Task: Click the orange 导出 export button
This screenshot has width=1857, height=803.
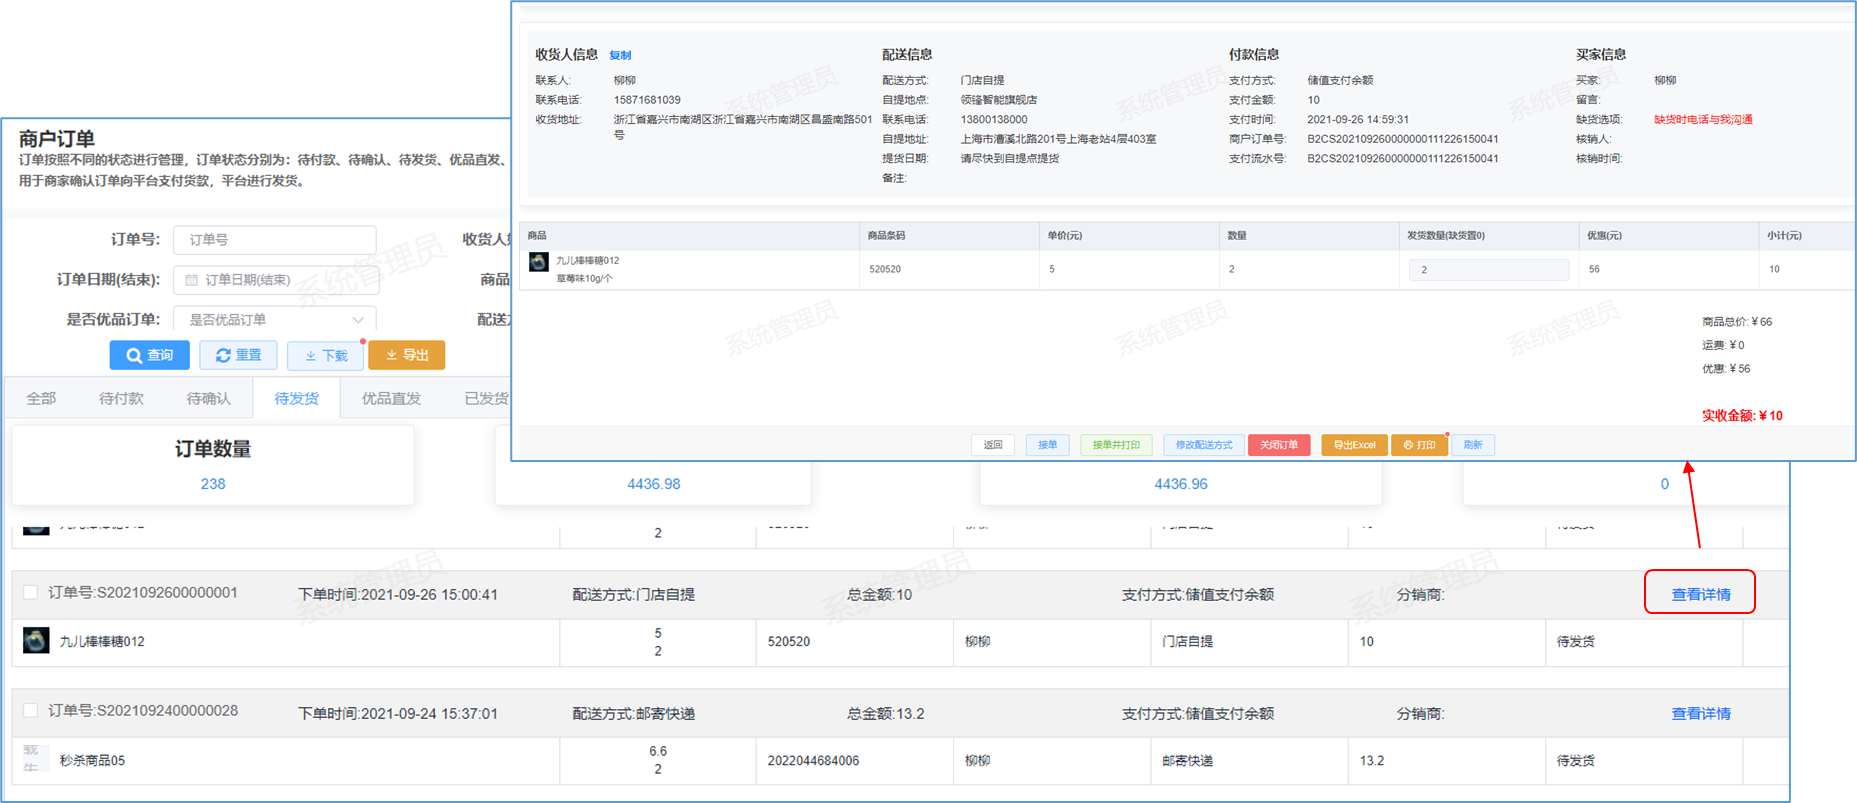Action: pos(407,355)
